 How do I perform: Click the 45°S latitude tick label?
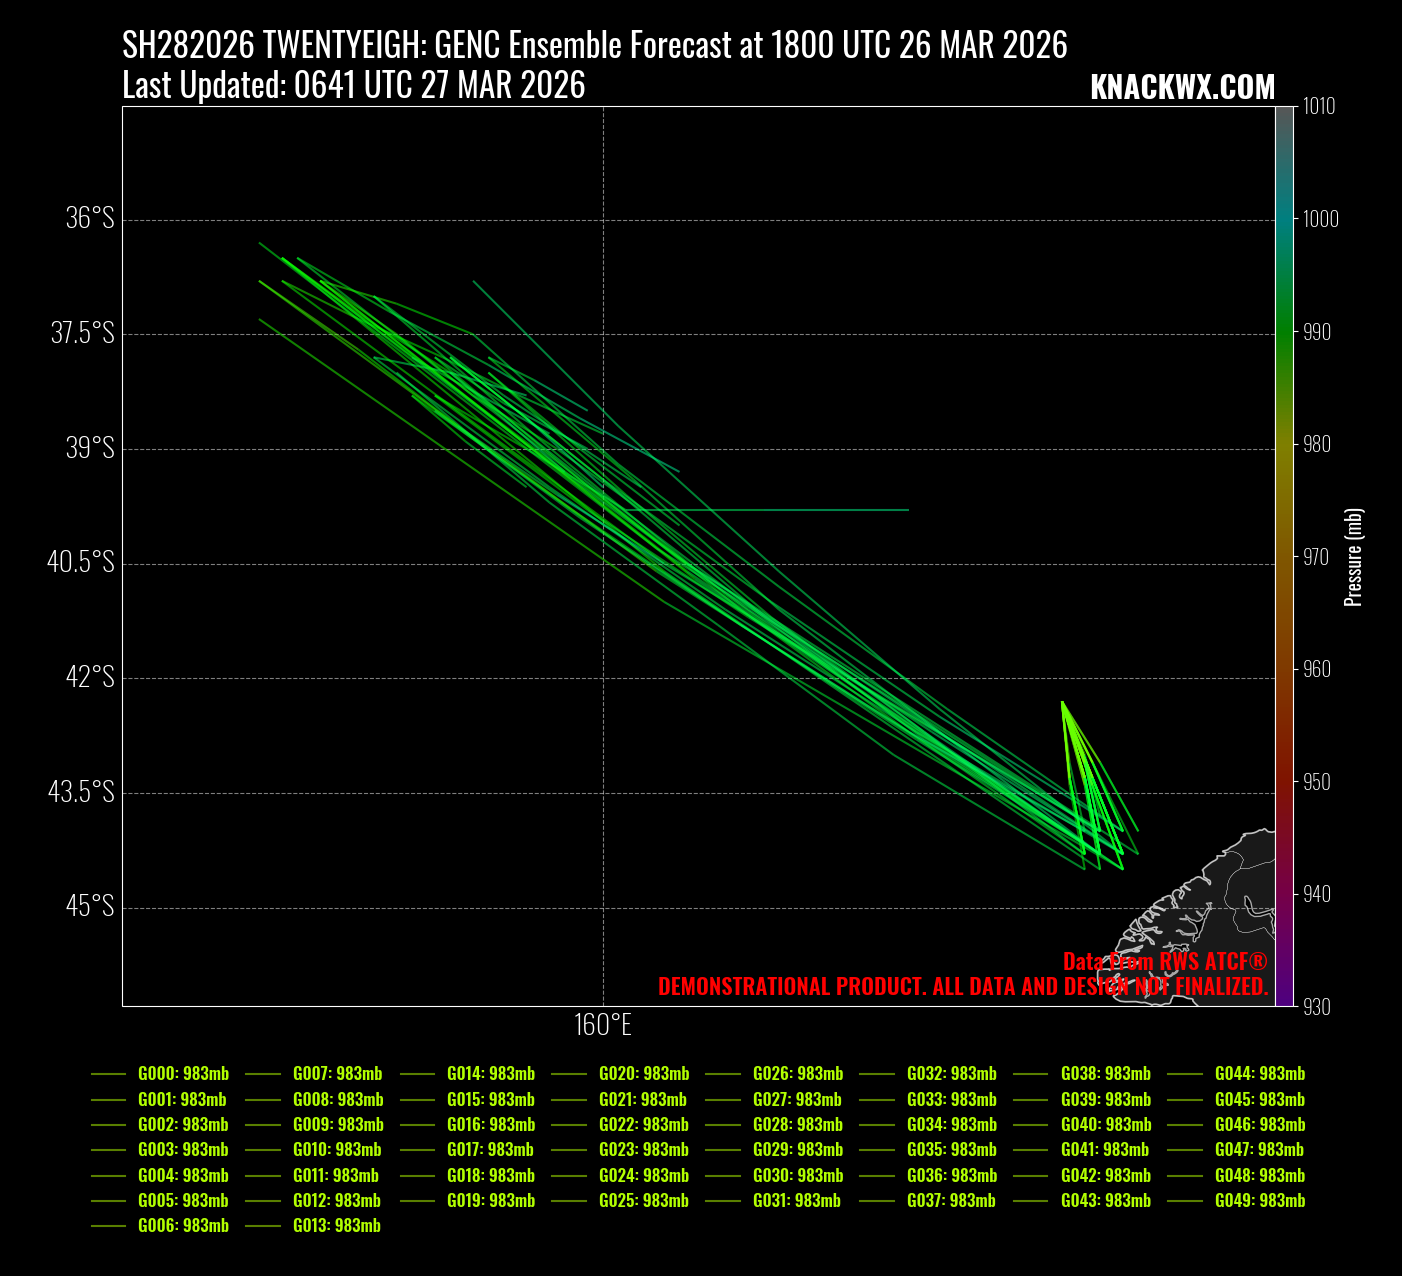coord(90,907)
